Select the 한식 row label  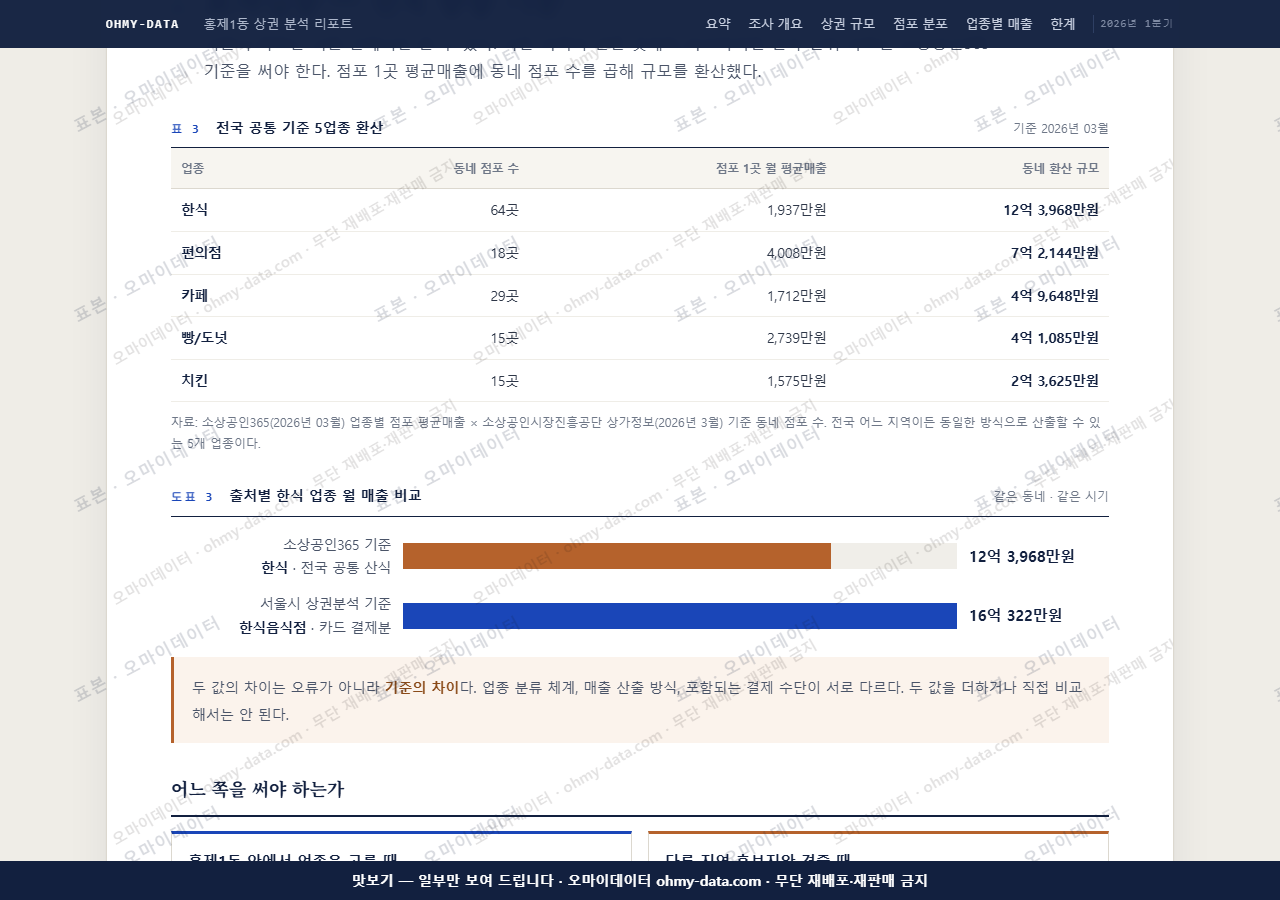(195, 210)
